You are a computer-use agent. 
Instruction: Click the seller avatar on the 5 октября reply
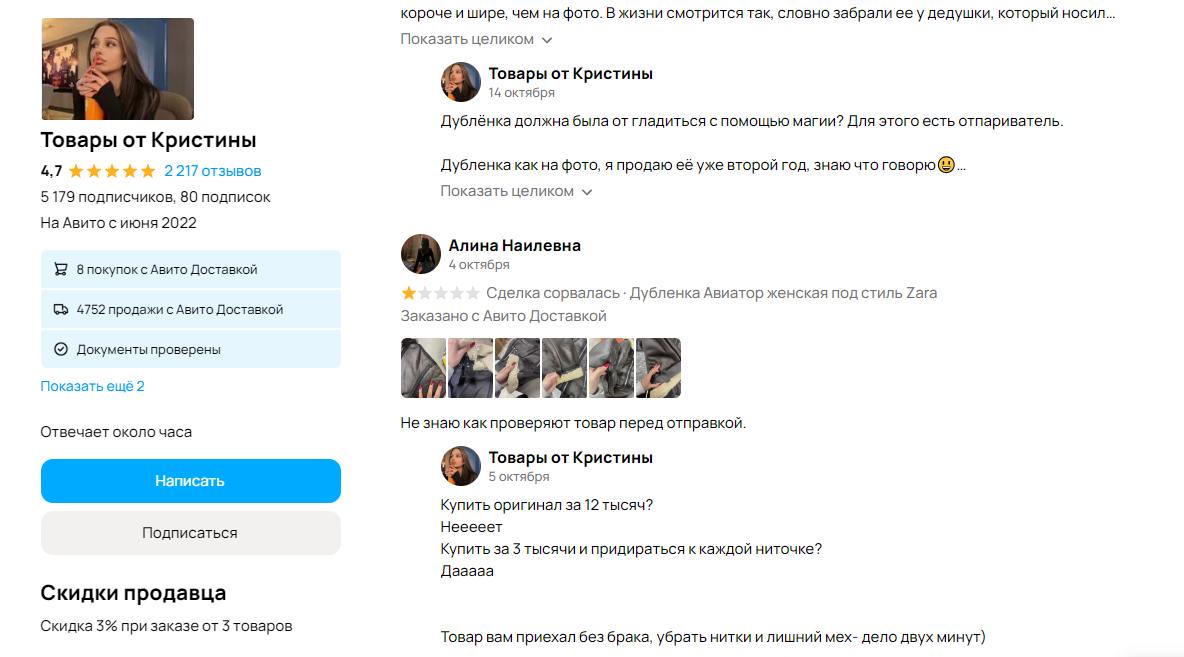(461, 466)
